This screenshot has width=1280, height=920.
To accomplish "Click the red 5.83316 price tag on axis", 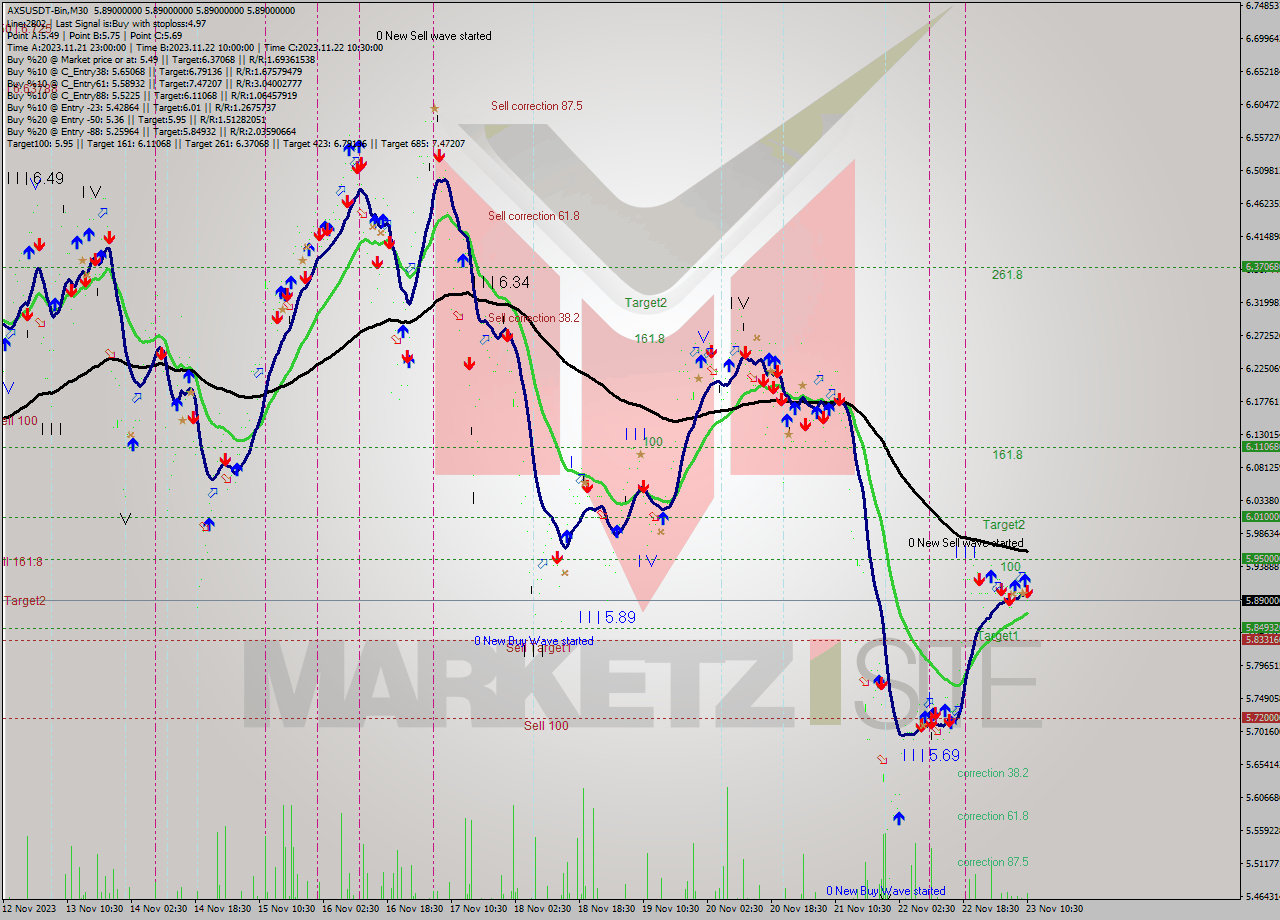I will [x=1260, y=639].
